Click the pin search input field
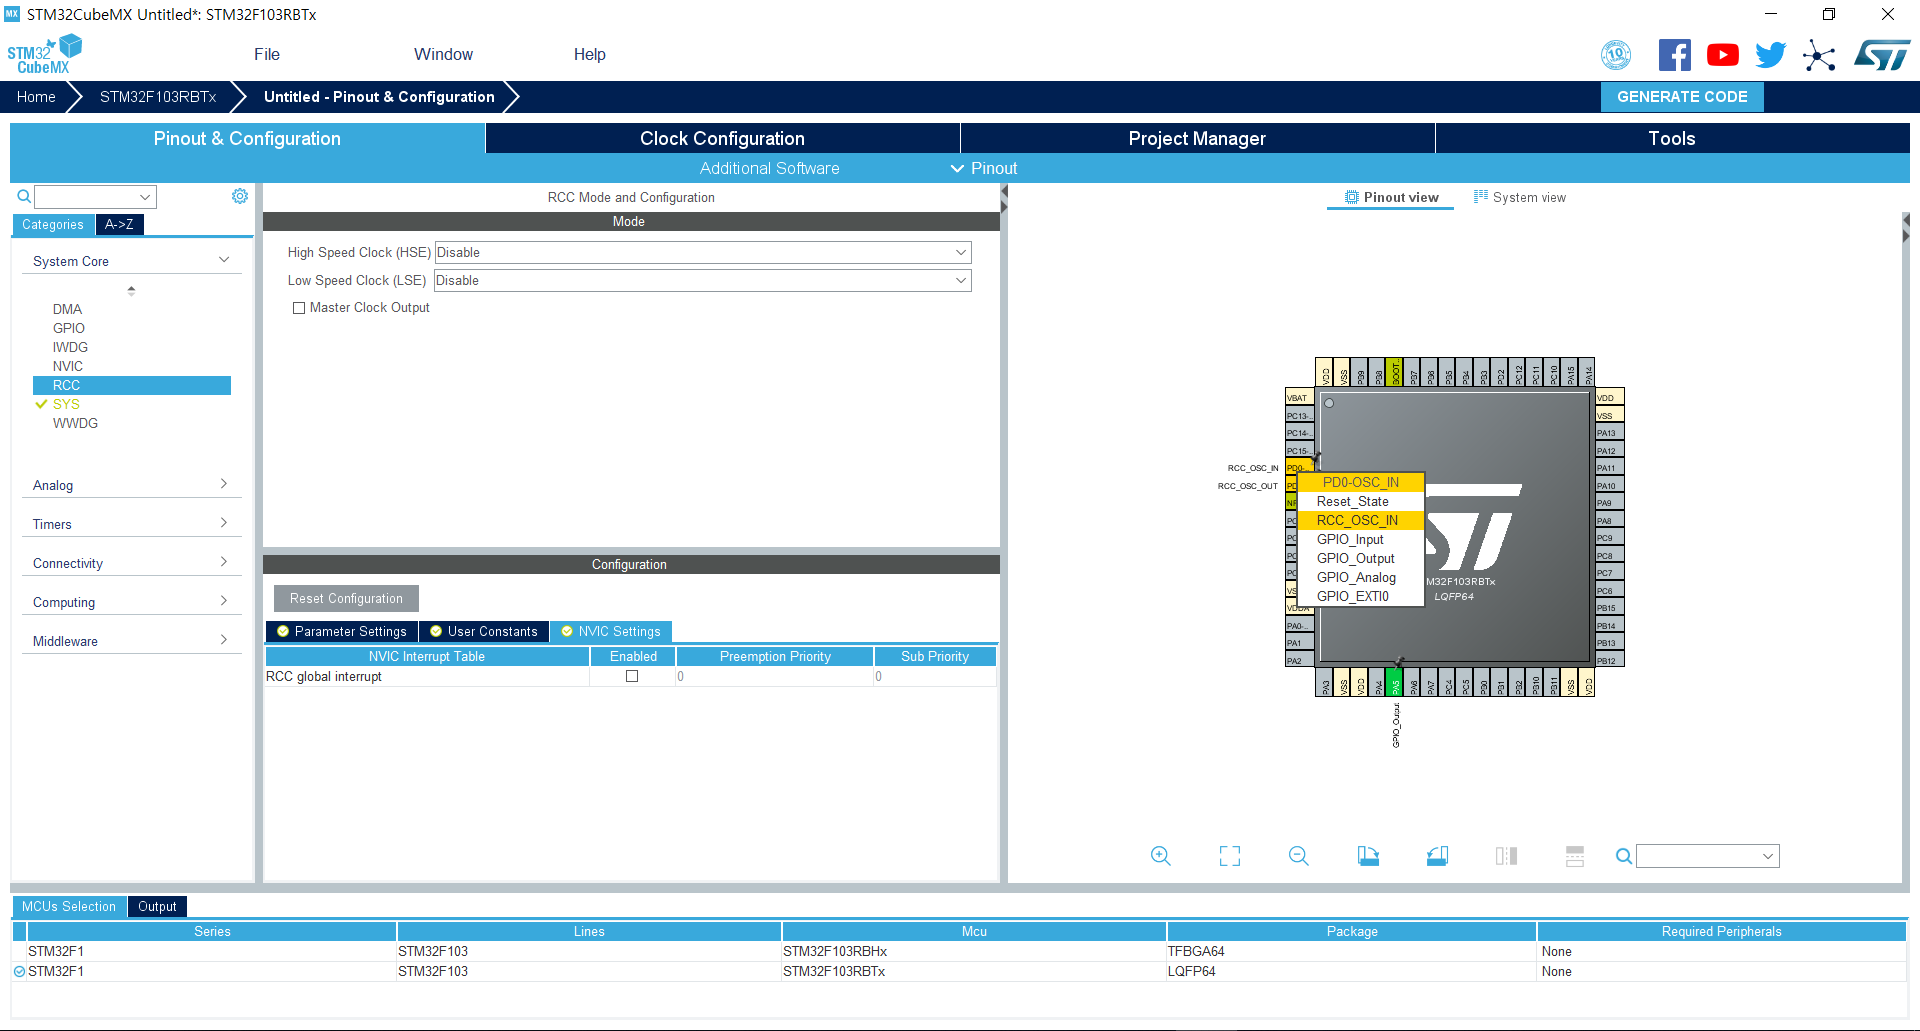The image size is (1920, 1031). click(1707, 856)
